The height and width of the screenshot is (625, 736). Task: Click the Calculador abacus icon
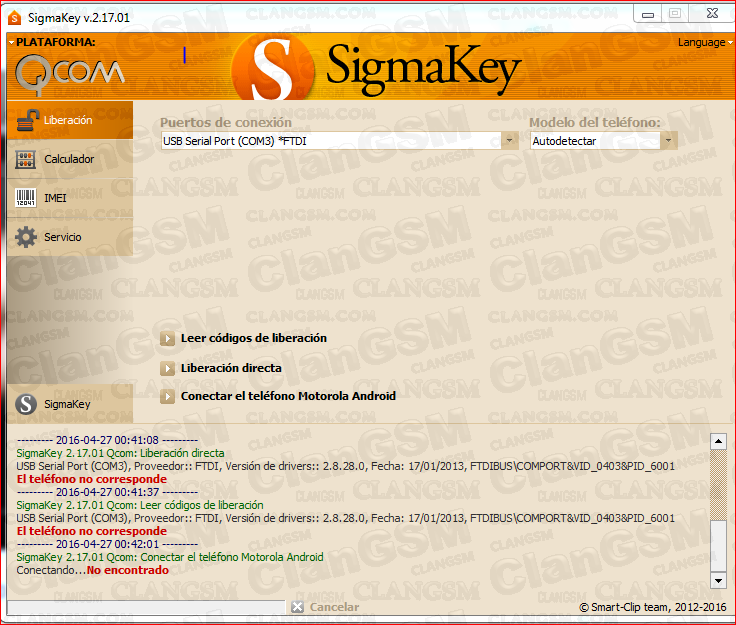pos(25,160)
